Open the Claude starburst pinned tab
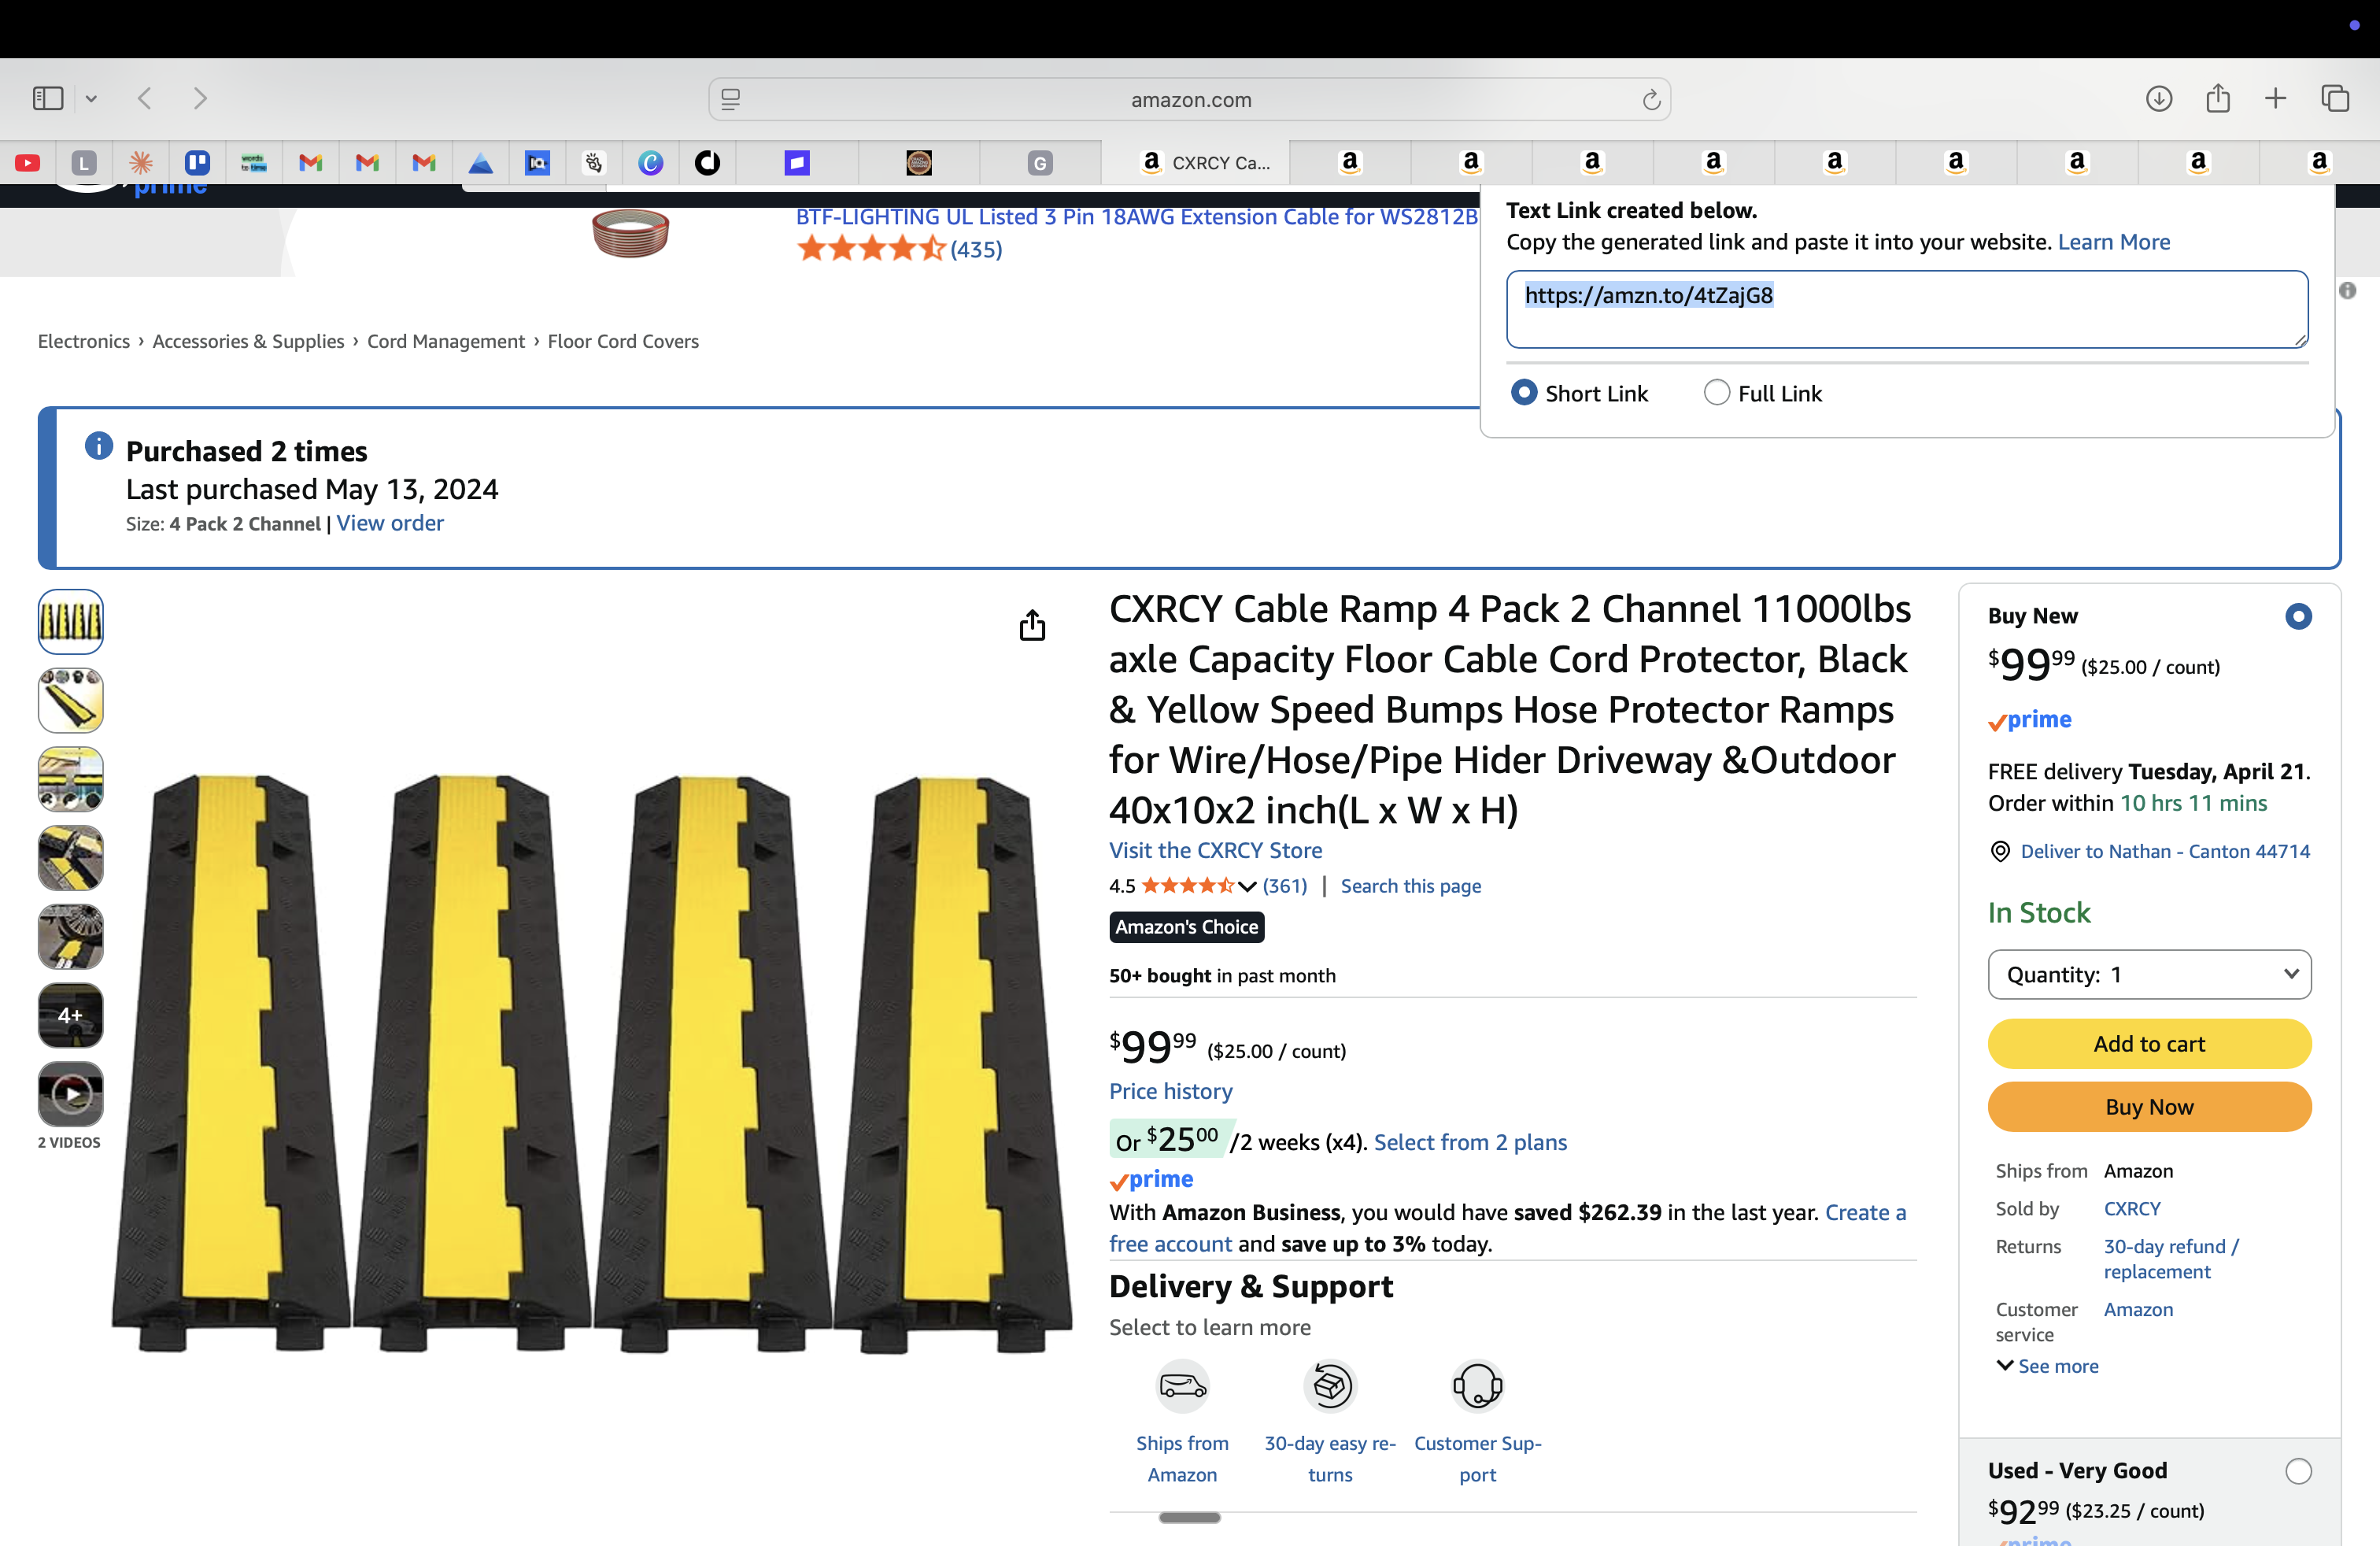 tap(141, 162)
